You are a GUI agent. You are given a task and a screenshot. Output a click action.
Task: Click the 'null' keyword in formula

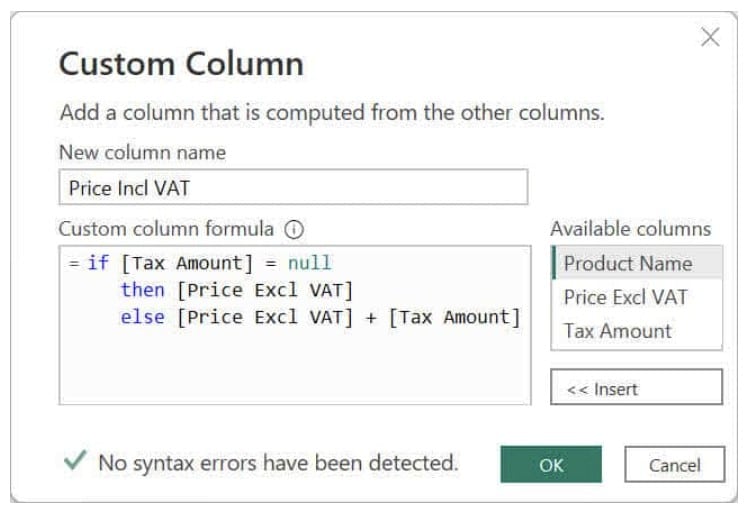309,263
